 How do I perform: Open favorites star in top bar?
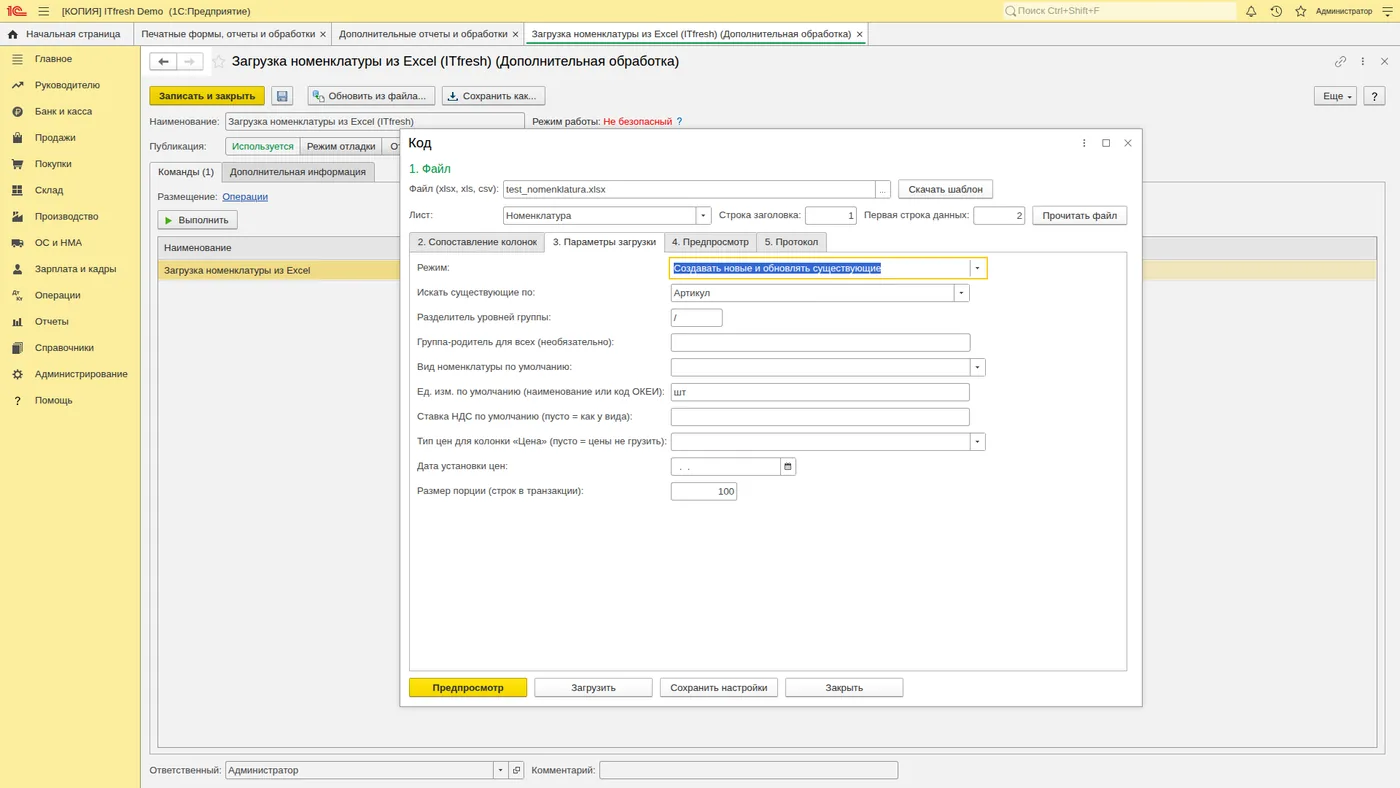coord(1301,11)
